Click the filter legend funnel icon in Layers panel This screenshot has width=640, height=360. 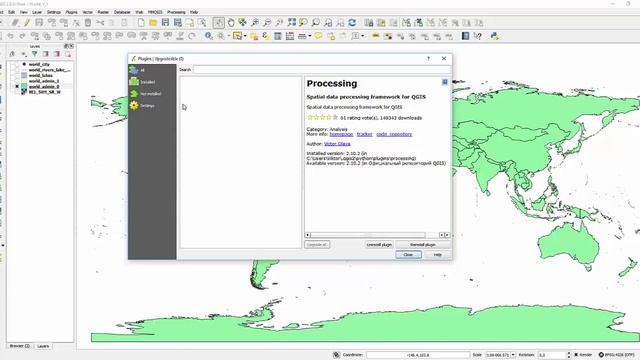pos(35,54)
